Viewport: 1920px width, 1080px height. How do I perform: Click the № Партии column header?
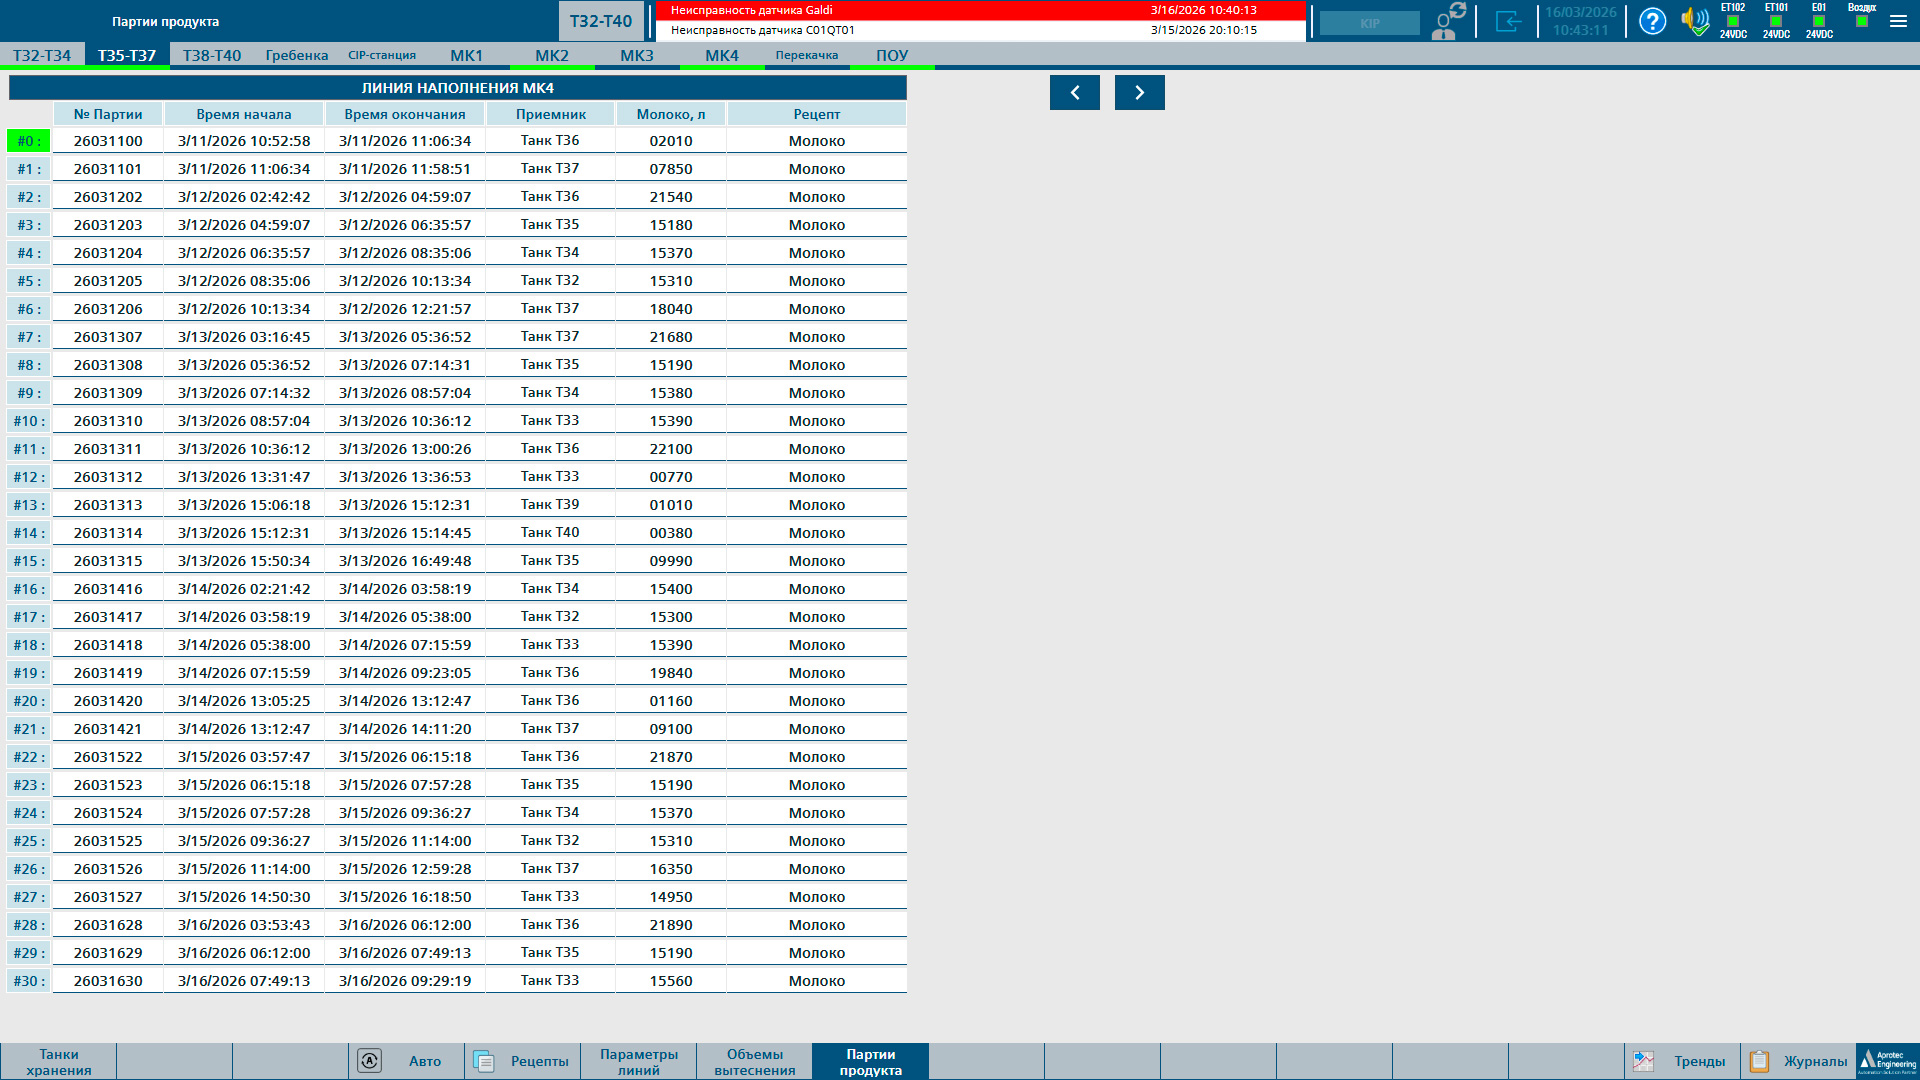108,114
